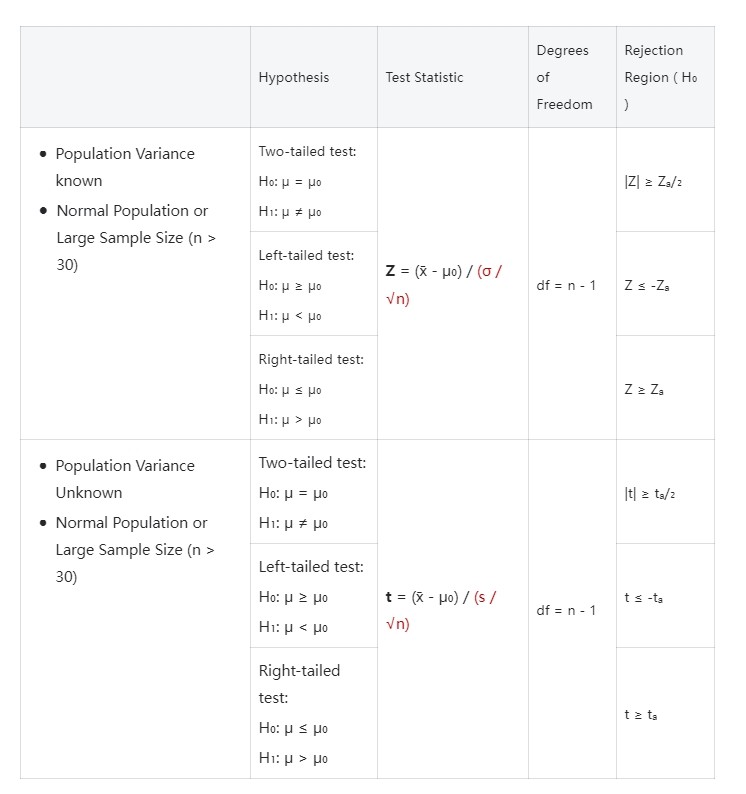Click the Z-section Left-tailed test cell

point(313,284)
